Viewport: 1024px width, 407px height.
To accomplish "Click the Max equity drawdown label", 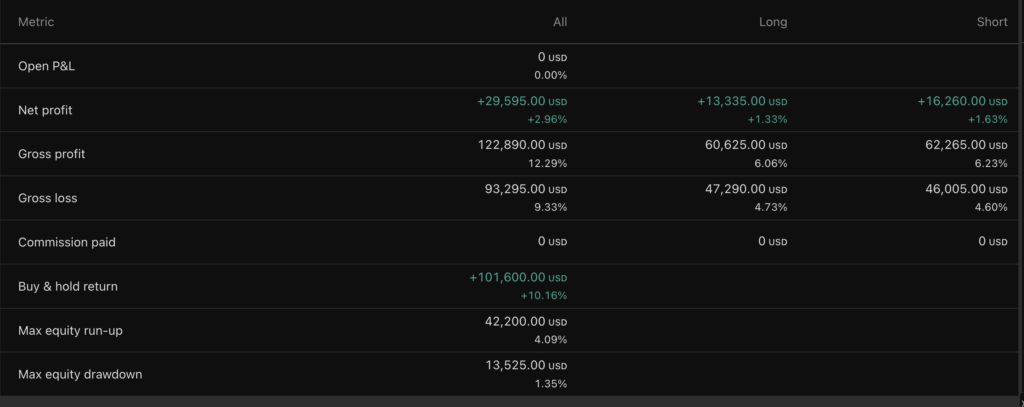I will 80,374.
